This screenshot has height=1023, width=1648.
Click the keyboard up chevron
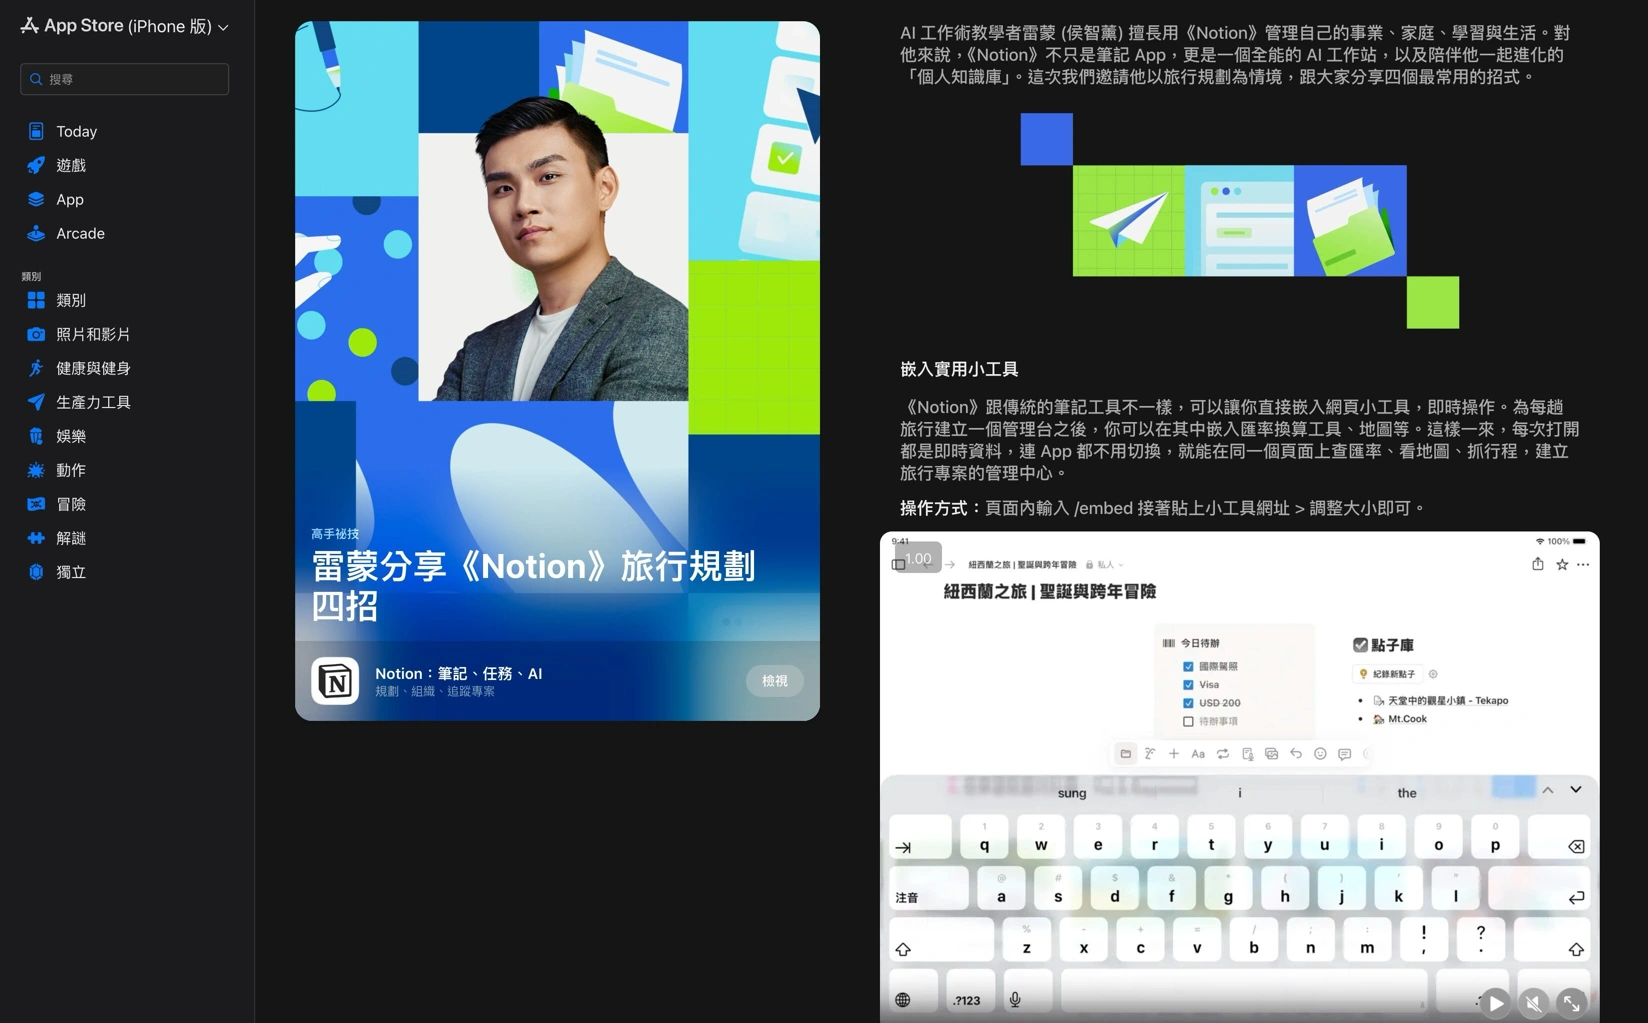click(x=1548, y=790)
